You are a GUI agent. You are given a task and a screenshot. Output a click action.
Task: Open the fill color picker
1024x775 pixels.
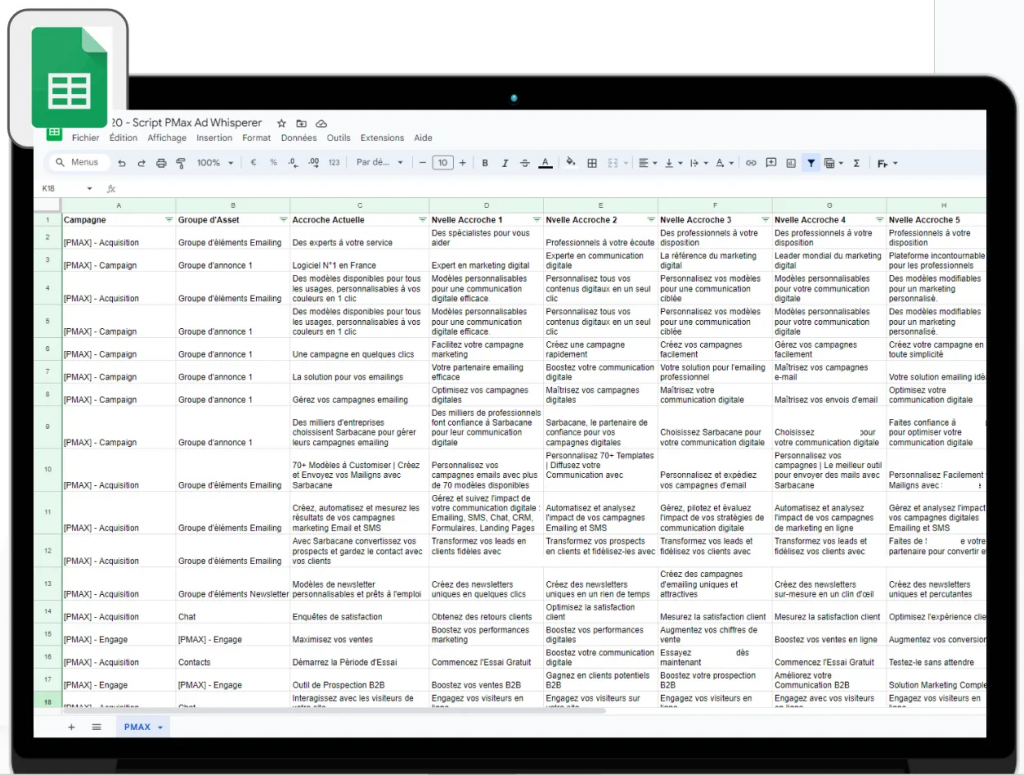571,163
